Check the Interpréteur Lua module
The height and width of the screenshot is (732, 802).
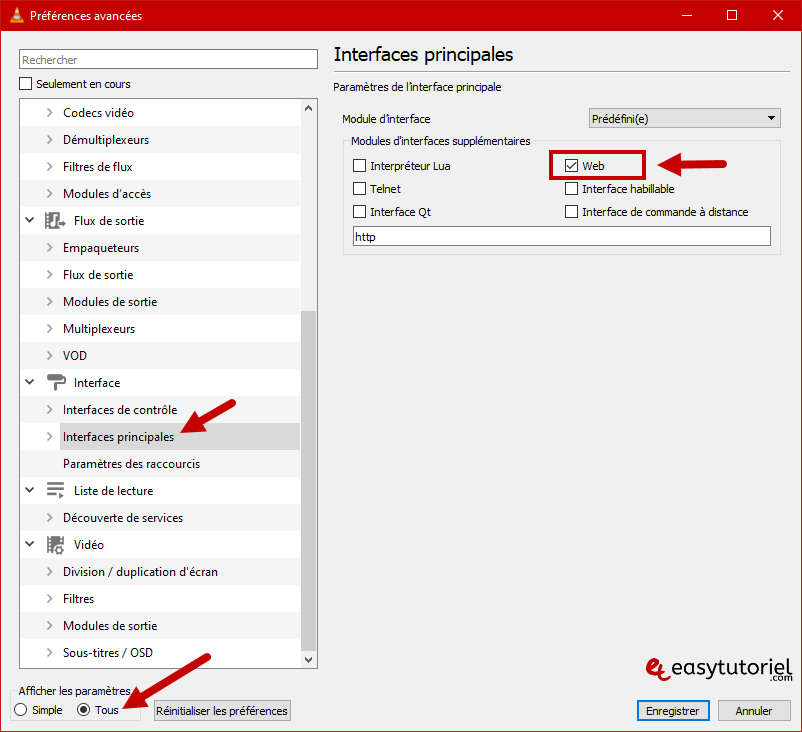click(x=360, y=166)
